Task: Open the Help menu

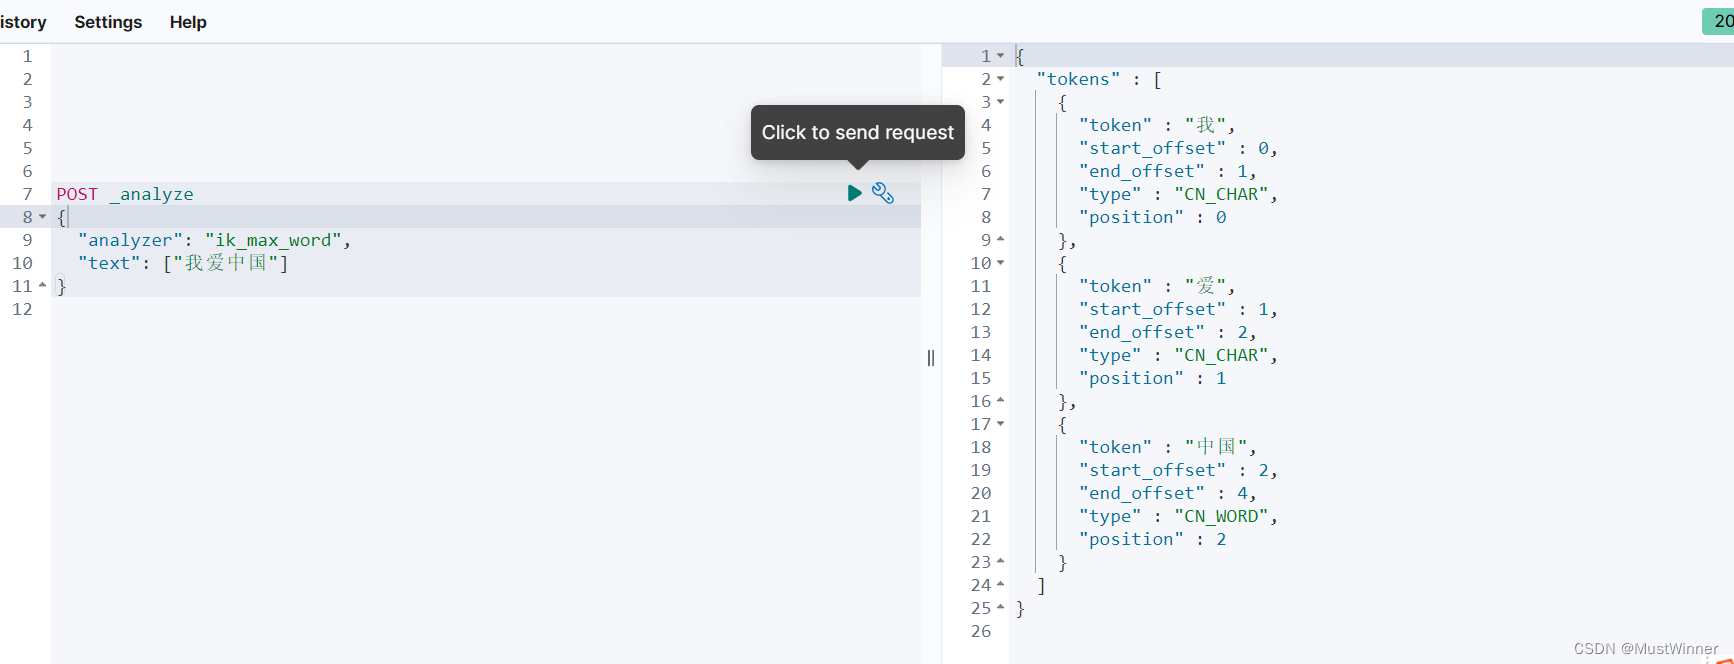Action: point(188,22)
